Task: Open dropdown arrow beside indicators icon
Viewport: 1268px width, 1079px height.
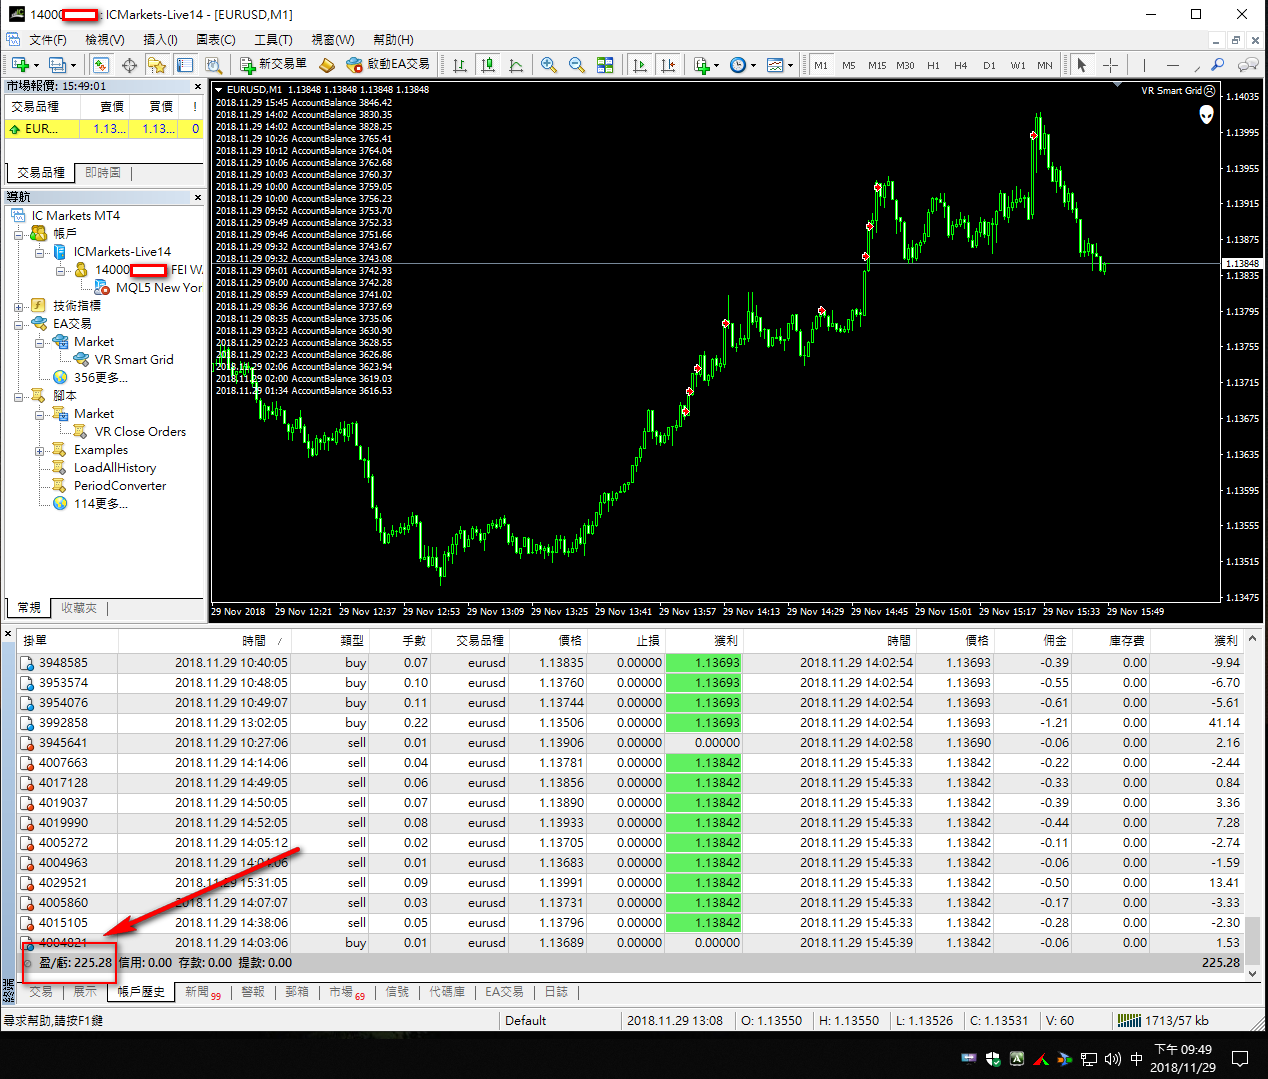Action: point(716,65)
